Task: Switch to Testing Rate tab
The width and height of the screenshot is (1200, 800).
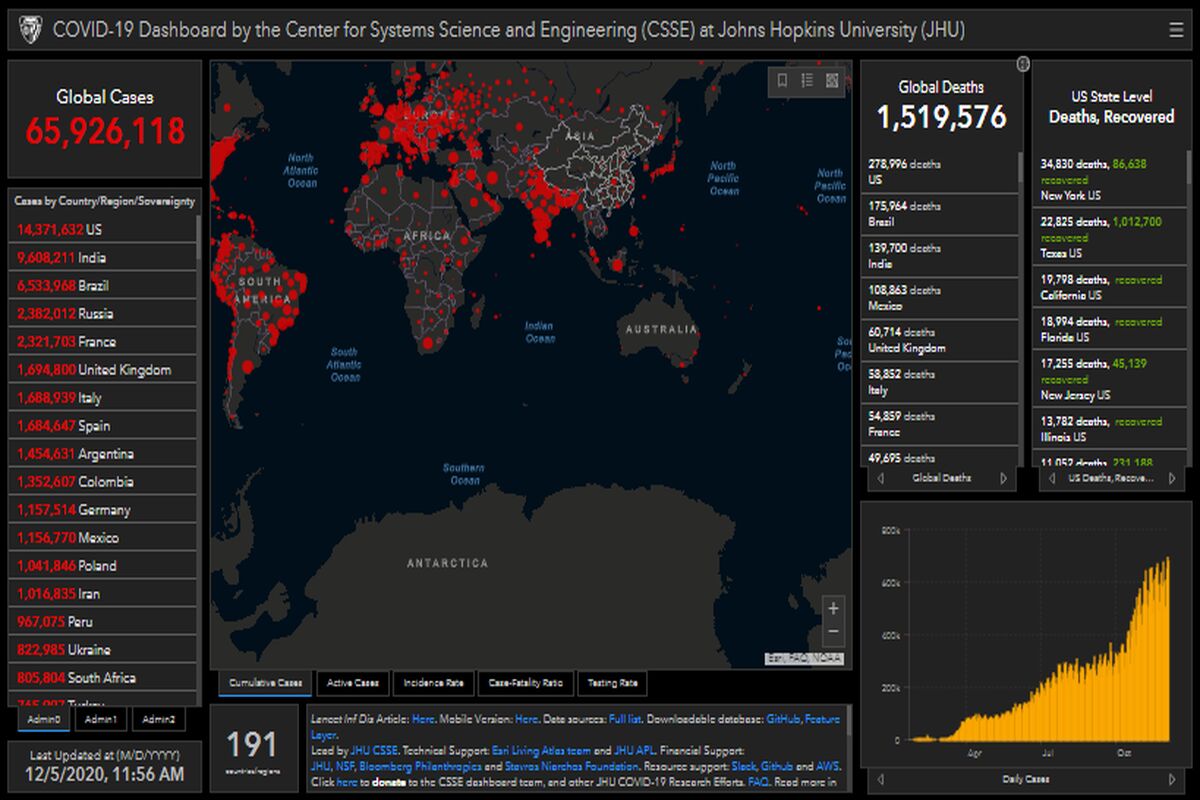Action: coord(612,683)
